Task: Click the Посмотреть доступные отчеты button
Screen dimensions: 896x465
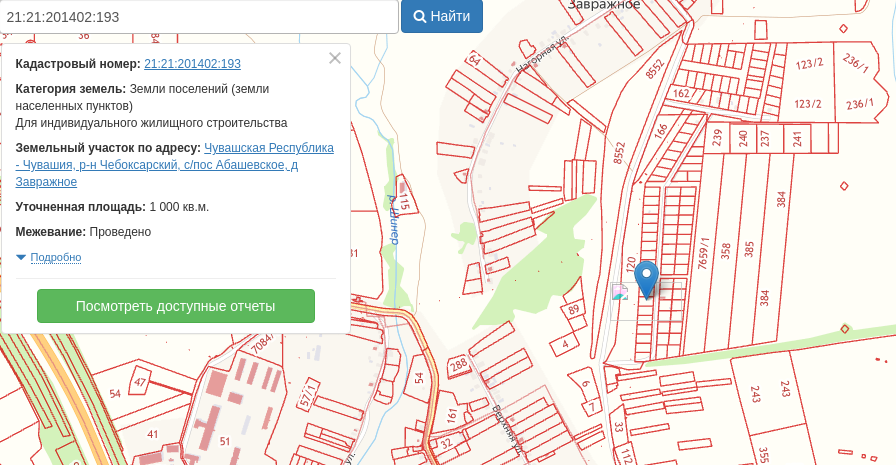Action: pyautogui.click(x=176, y=306)
